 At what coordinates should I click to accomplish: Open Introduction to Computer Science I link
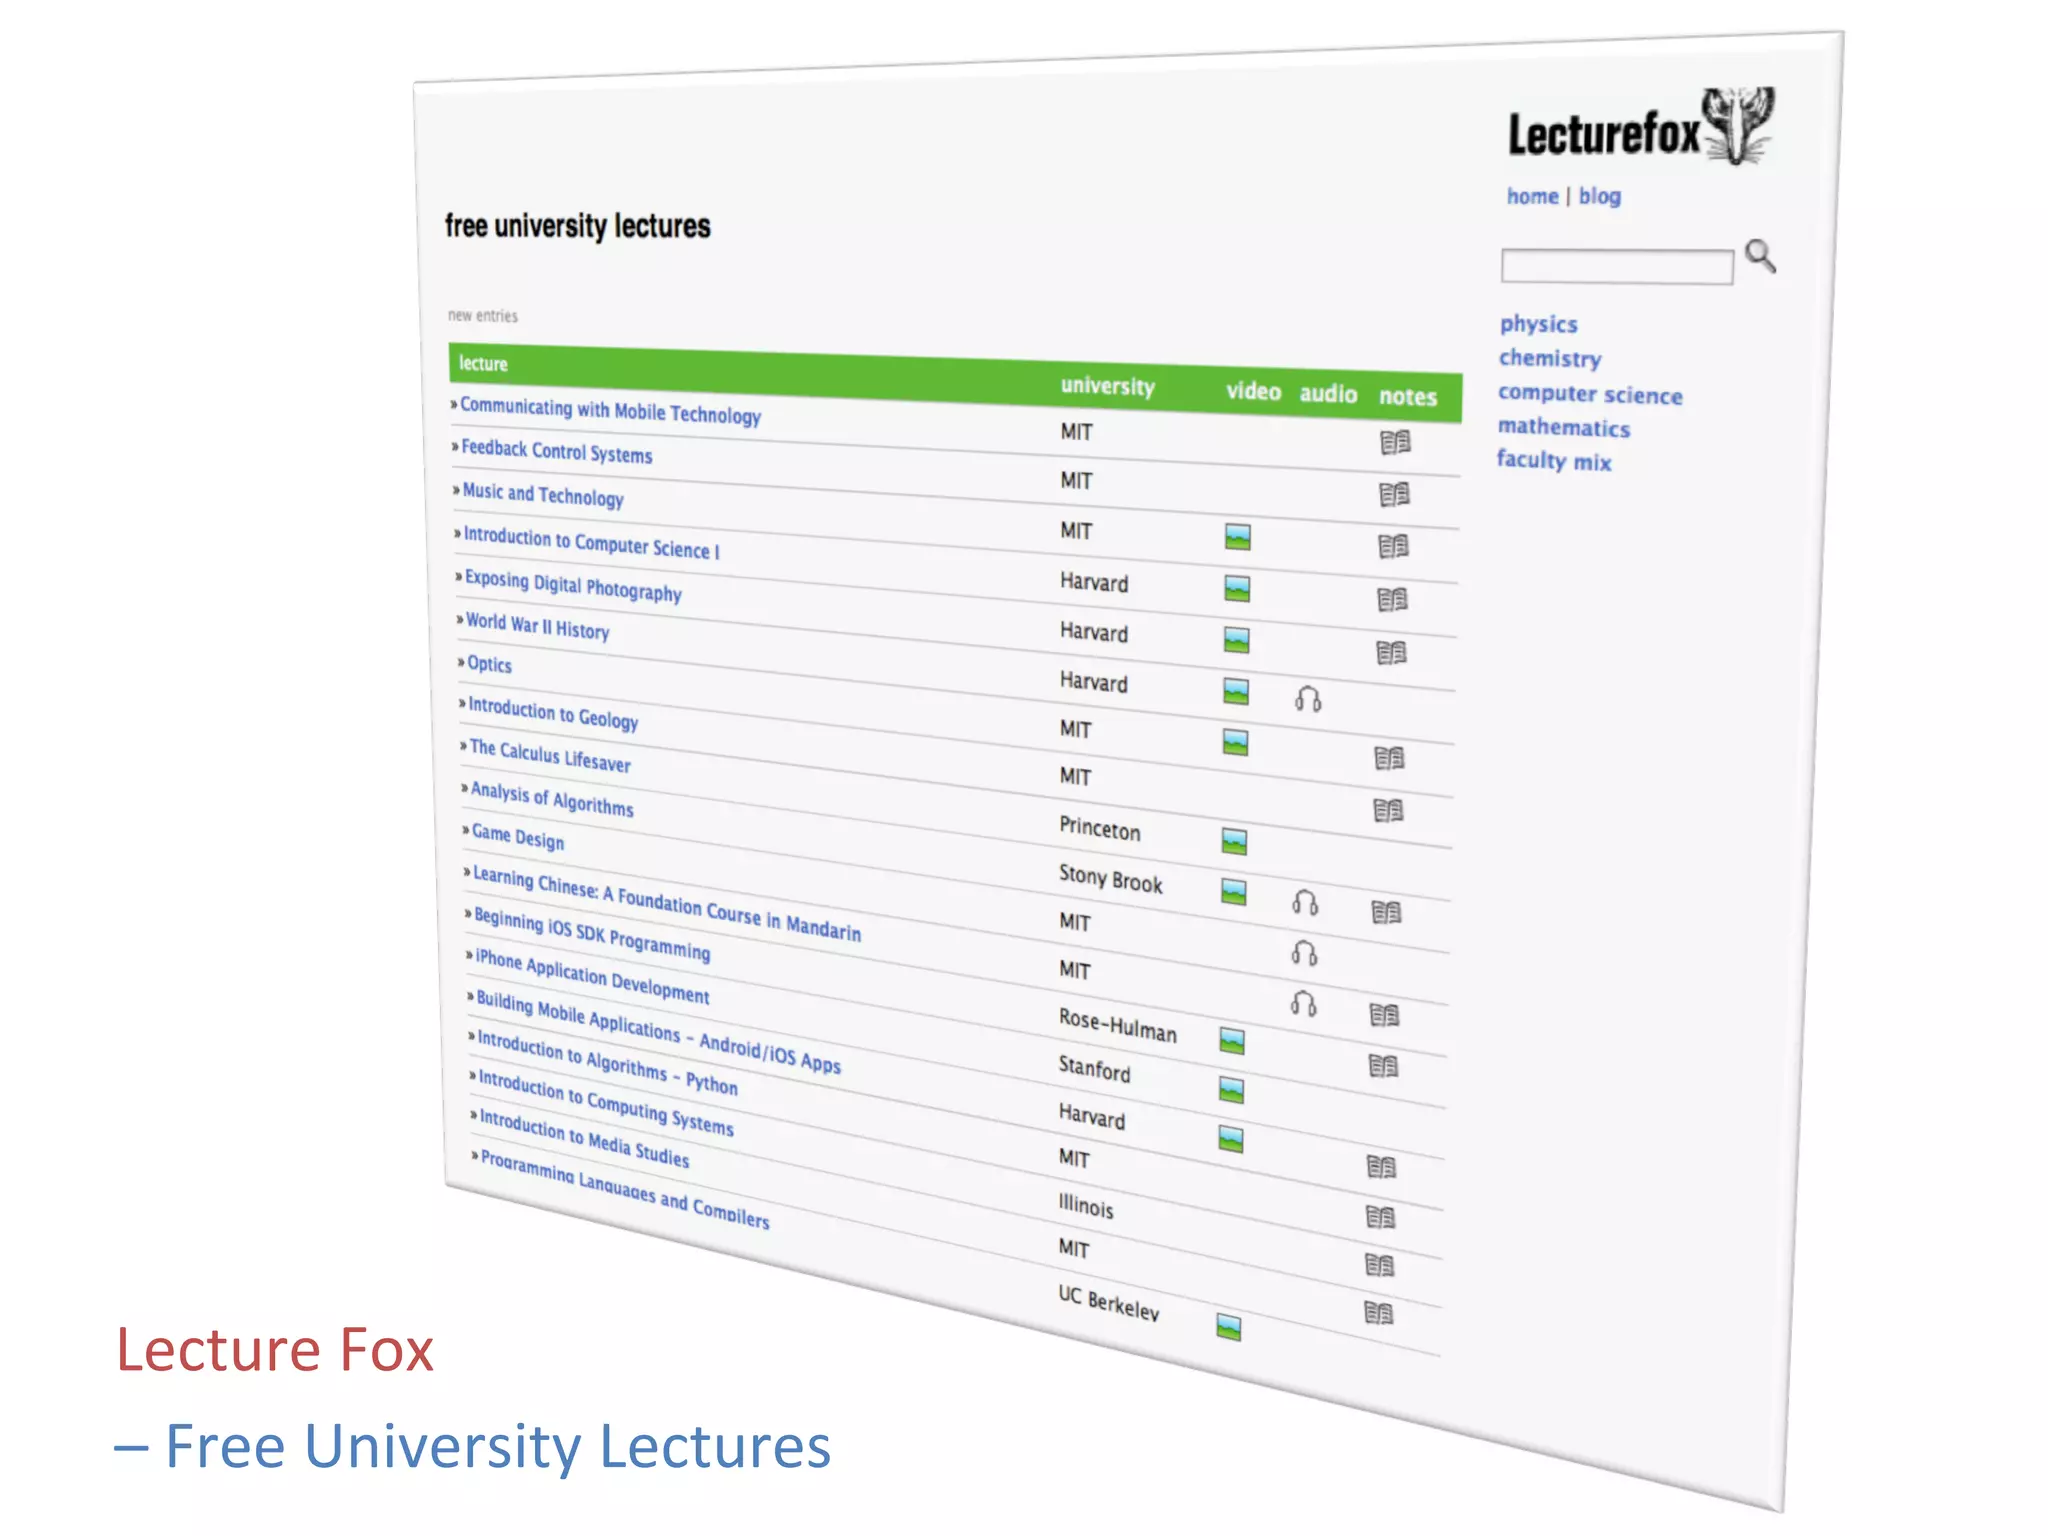tap(591, 543)
